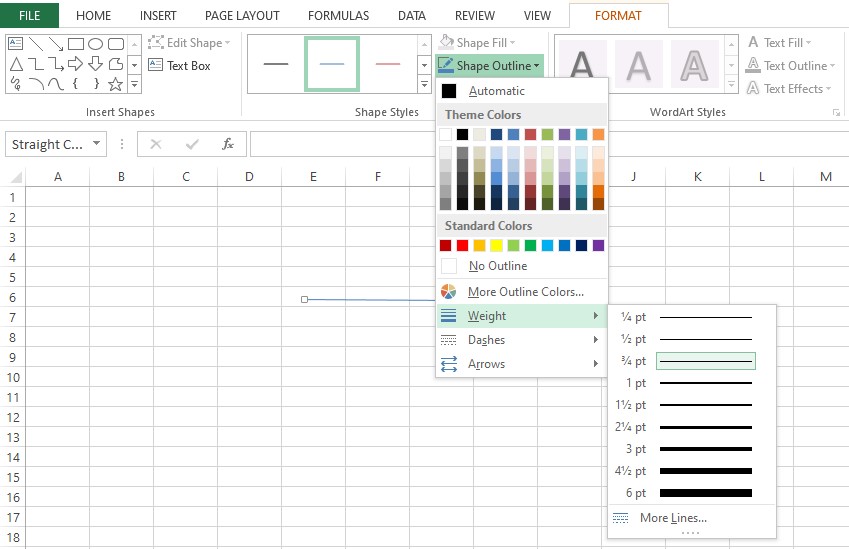Select 1 pt line weight
Viewport: 849px width, 549px height.
point(691,383)
